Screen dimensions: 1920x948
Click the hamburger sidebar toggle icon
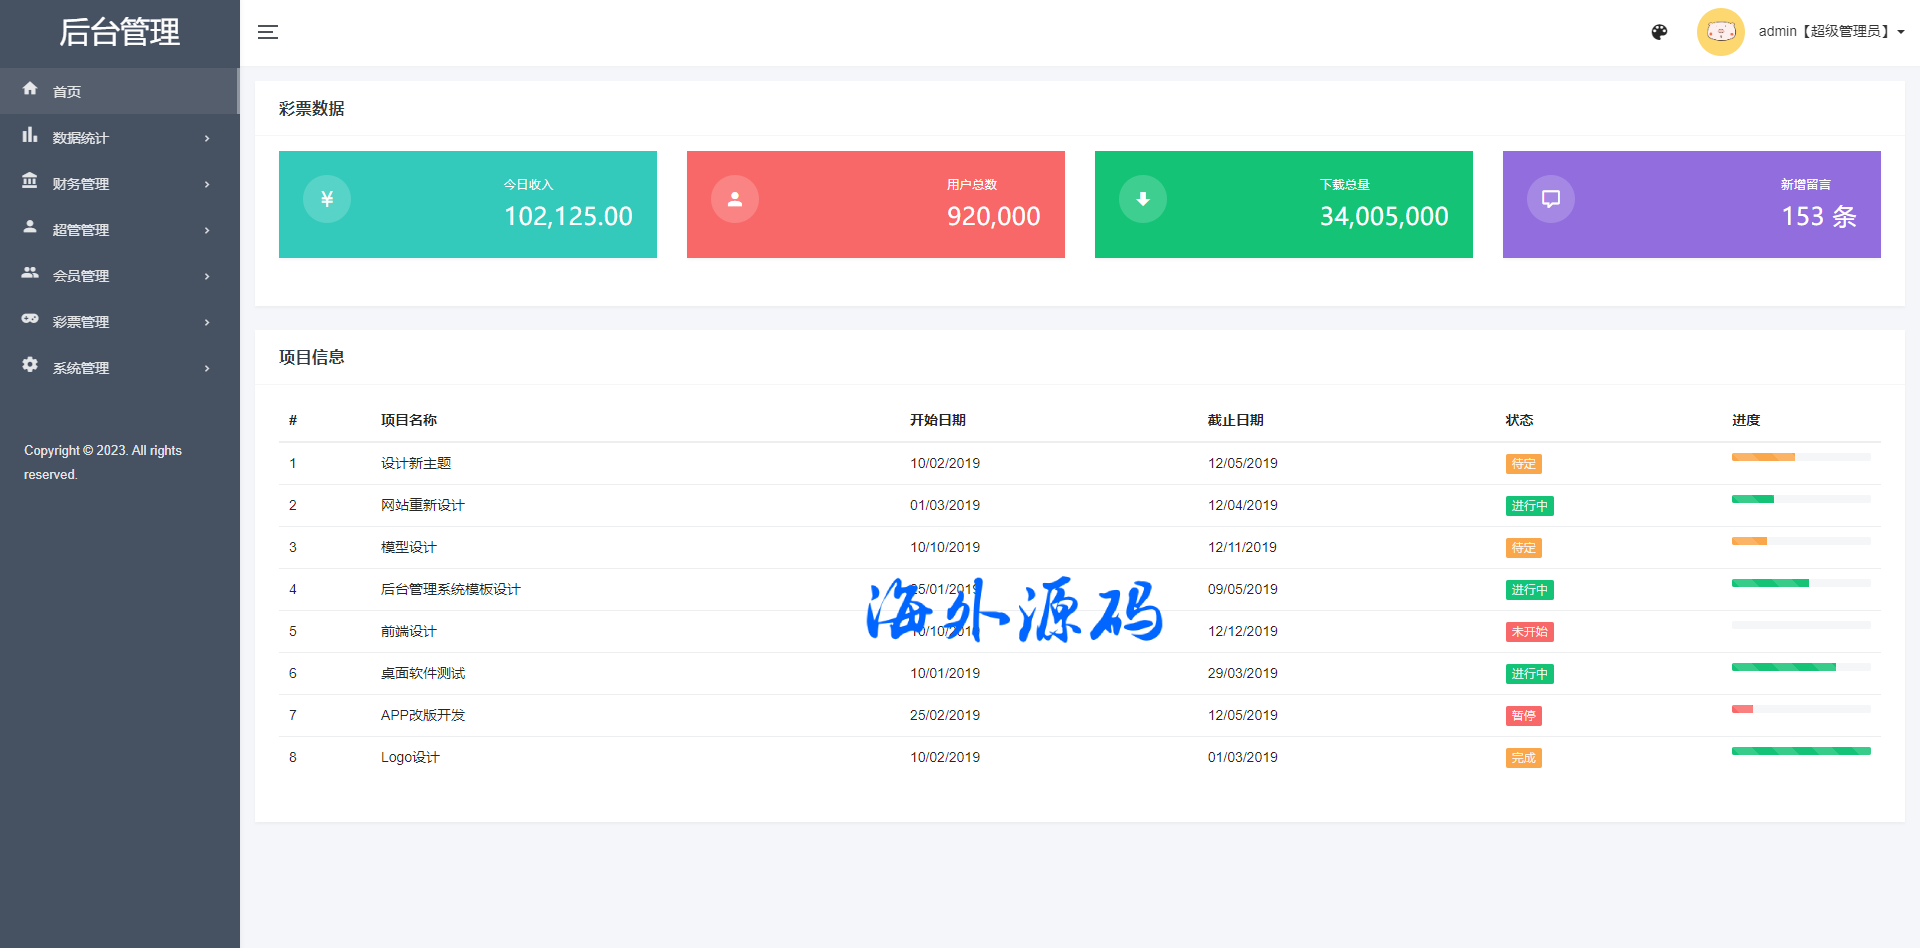point(267,32)
